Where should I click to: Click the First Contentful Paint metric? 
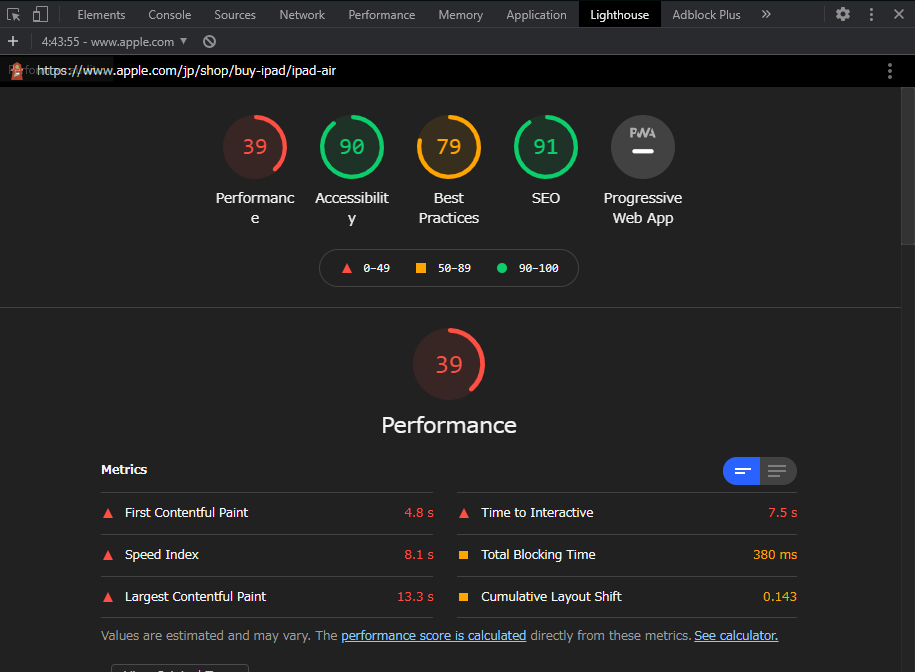tap(267, 513)
